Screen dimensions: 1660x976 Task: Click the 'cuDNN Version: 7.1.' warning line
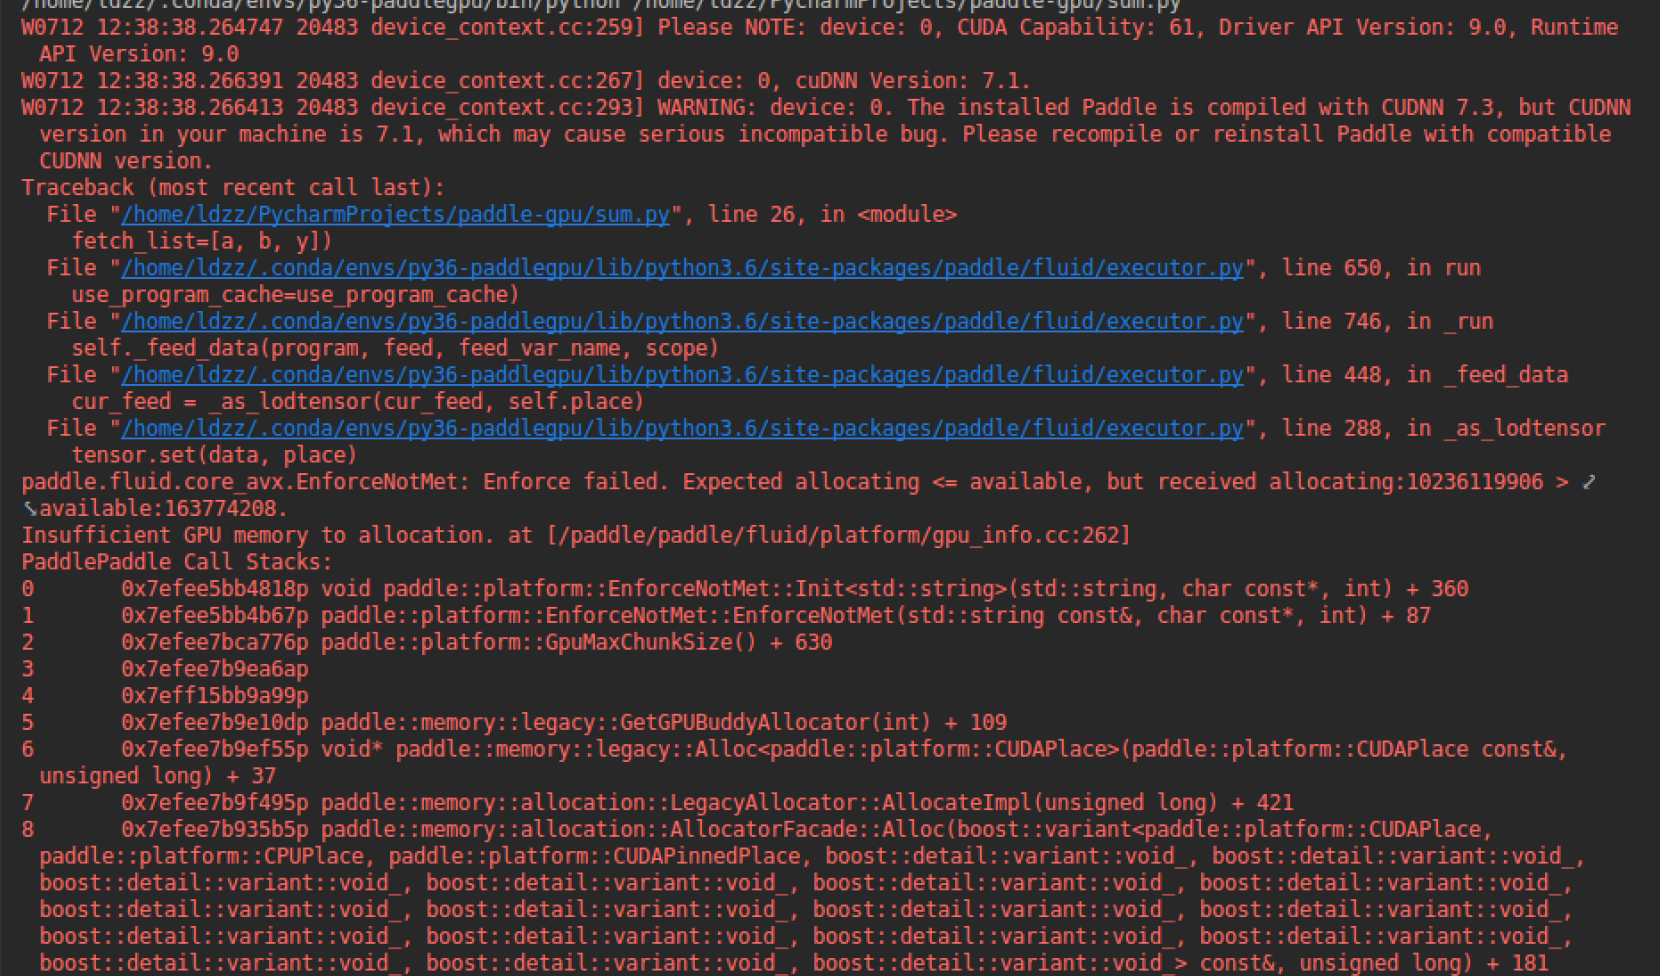point(526,81)
